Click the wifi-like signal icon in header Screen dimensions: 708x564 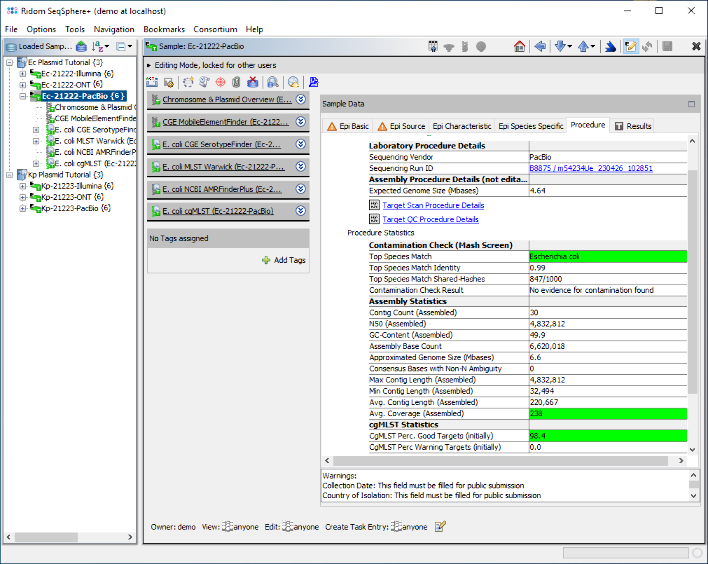[449, 47]
